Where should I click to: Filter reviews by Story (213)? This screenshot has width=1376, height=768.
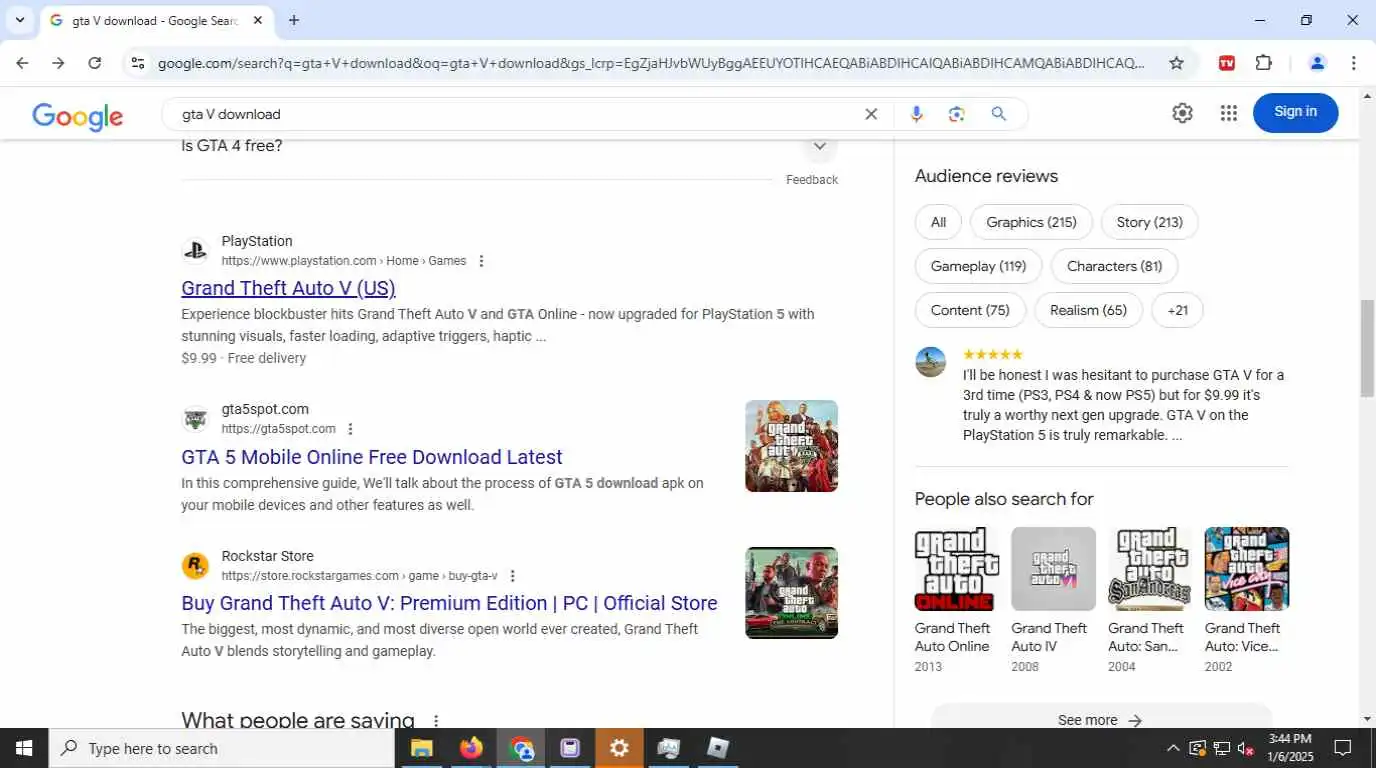click(x=1149, y=222)
